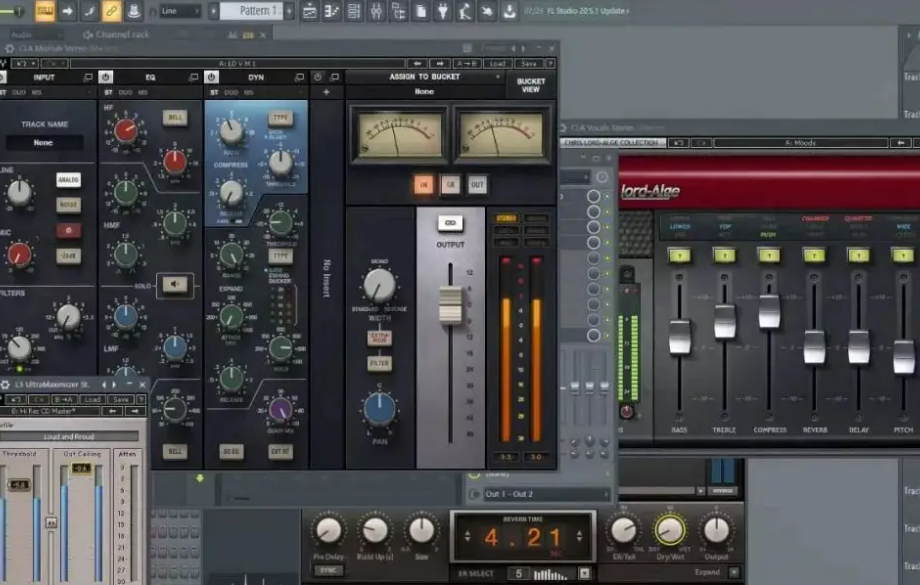Select the OUT meter mode button
920x585 pixels.
point(477,185)
